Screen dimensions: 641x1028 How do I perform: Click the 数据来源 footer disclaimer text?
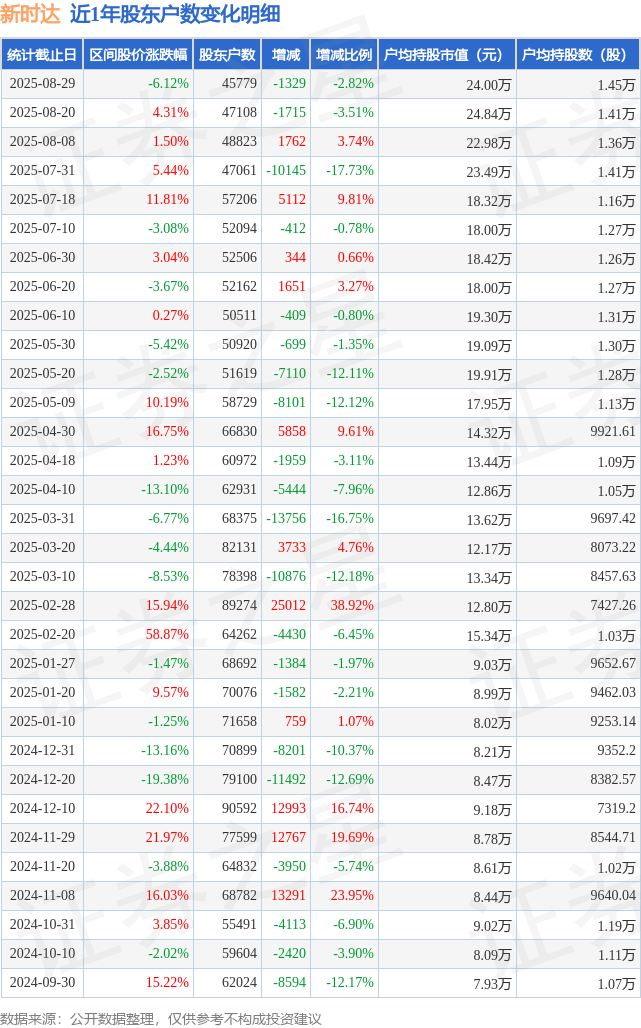point(161,1019)
